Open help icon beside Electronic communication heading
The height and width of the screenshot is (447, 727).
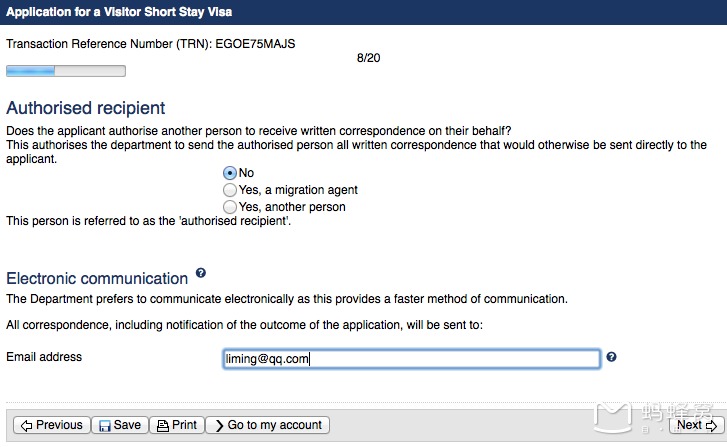pyautogui.click(x=201, y=273)
